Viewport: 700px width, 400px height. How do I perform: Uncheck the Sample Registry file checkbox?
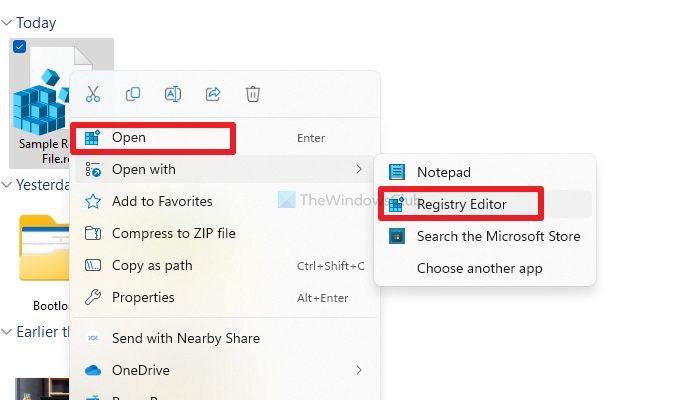[19, 46]
